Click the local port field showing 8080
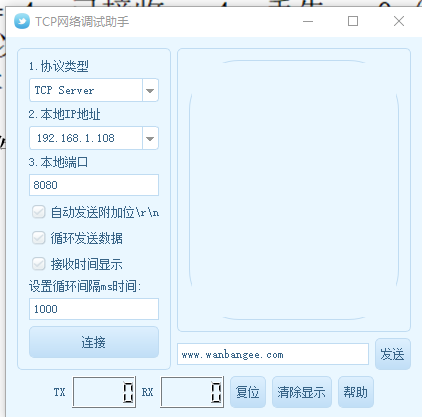This screenshot has height=417, width=422. (x=94, y=185)
